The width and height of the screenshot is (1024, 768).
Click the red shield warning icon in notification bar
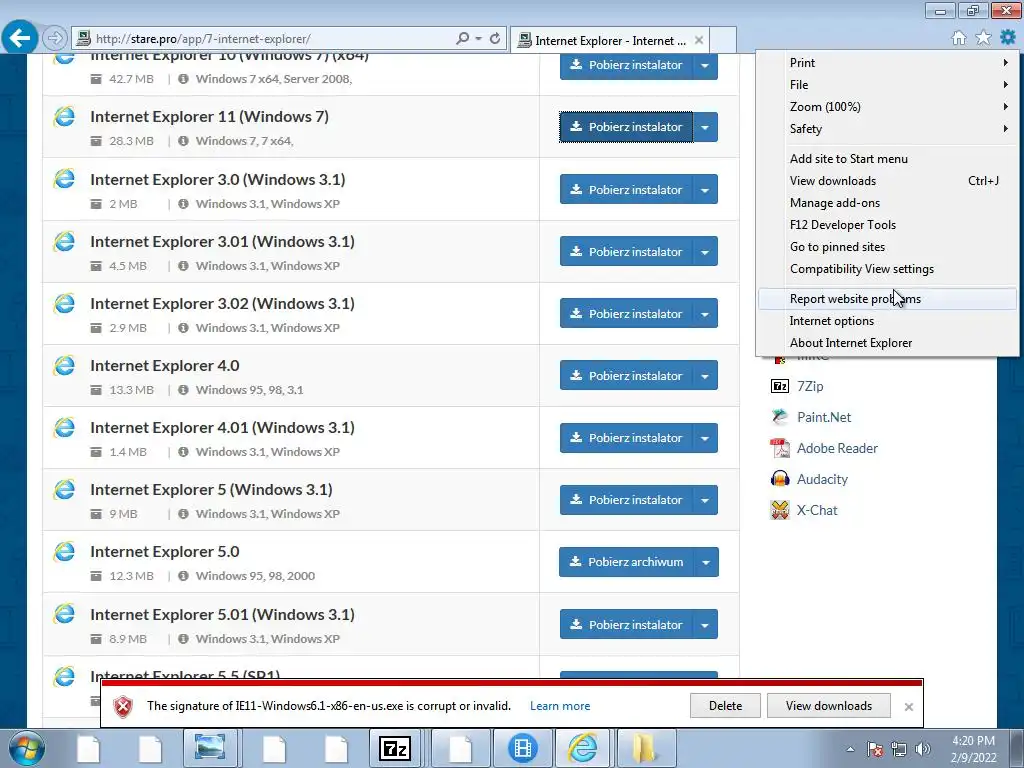coord(123,707)
